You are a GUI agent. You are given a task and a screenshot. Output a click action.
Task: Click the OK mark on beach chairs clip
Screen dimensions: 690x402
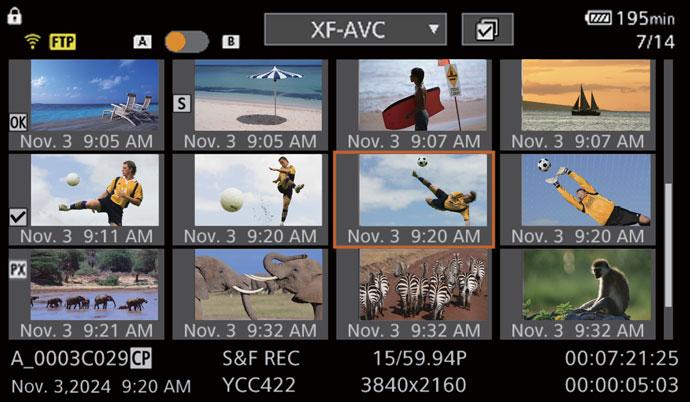click(18, 122)
